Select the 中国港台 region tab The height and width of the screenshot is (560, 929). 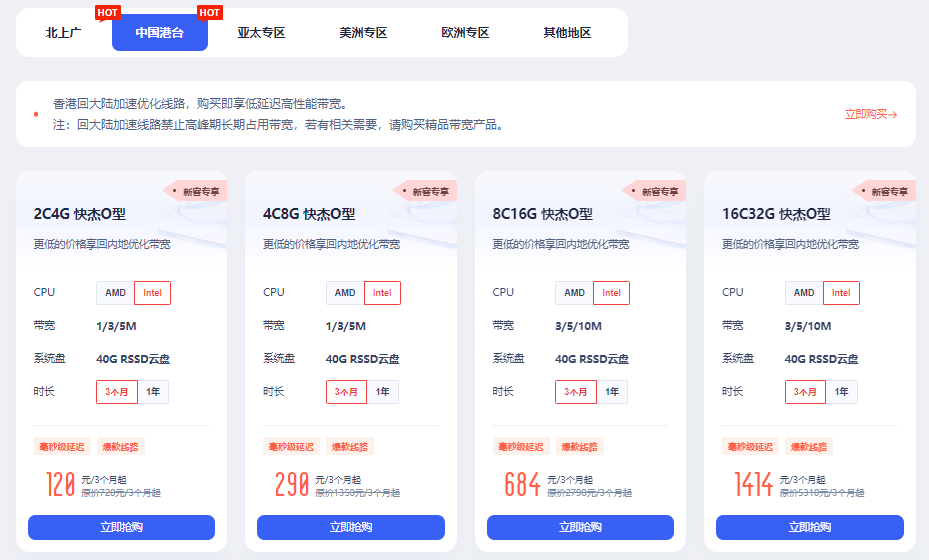(160, 33)
